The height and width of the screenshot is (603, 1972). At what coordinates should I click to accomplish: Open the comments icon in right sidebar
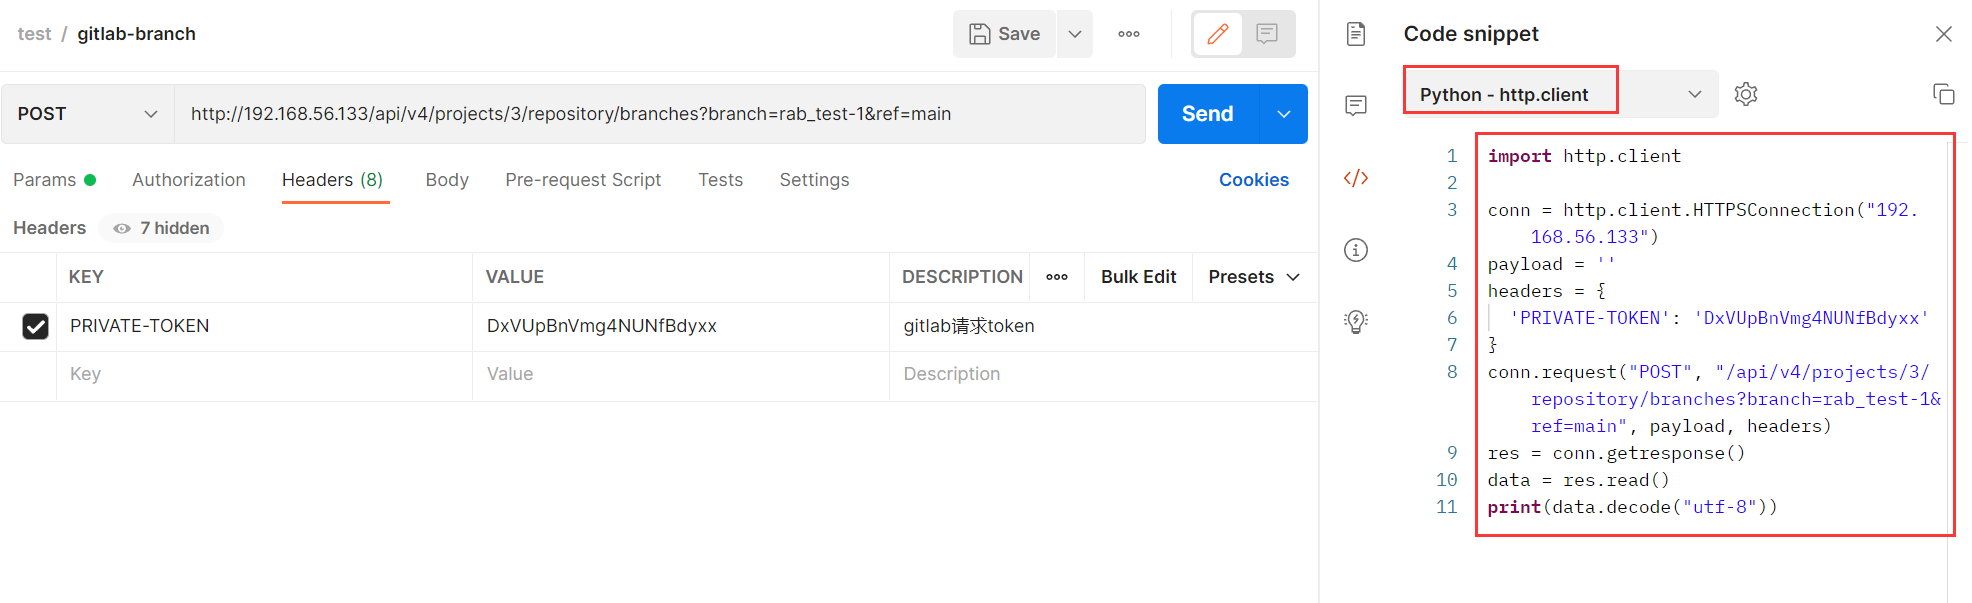1356,106
